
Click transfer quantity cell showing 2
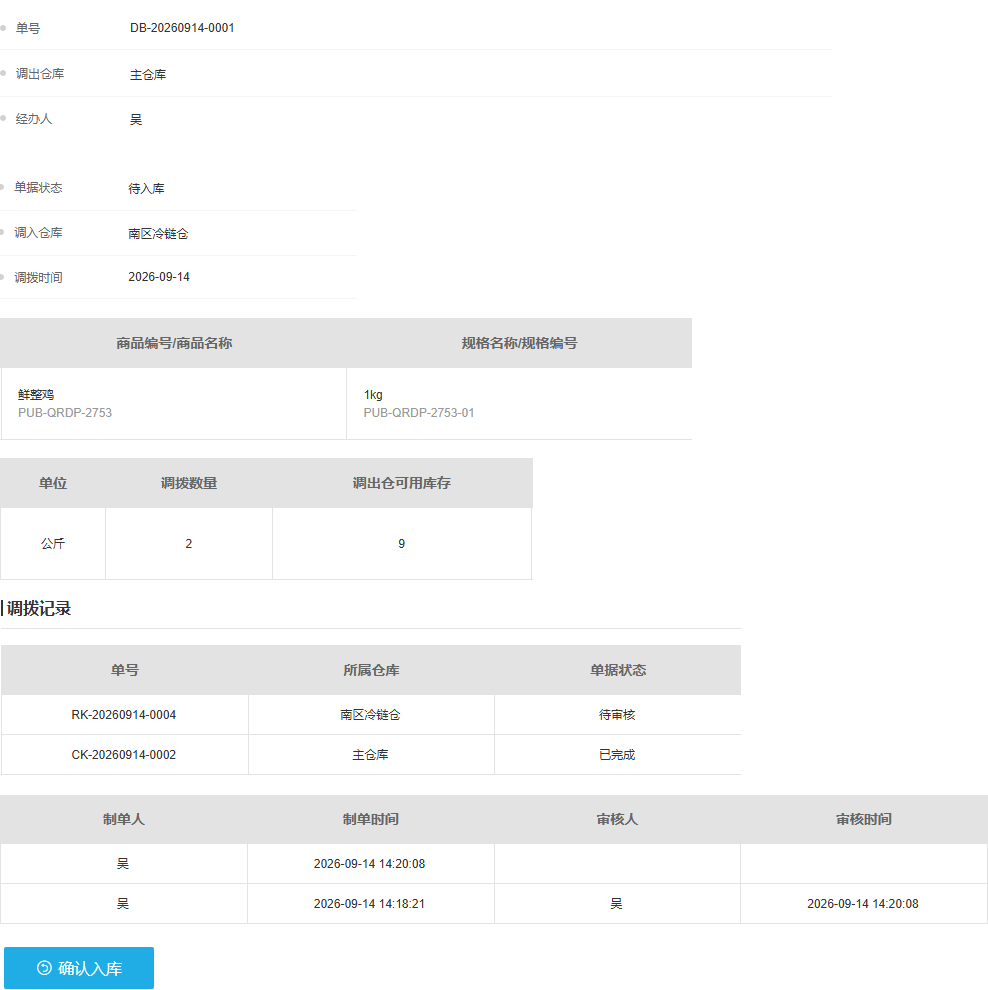click(x=189, y=544)
